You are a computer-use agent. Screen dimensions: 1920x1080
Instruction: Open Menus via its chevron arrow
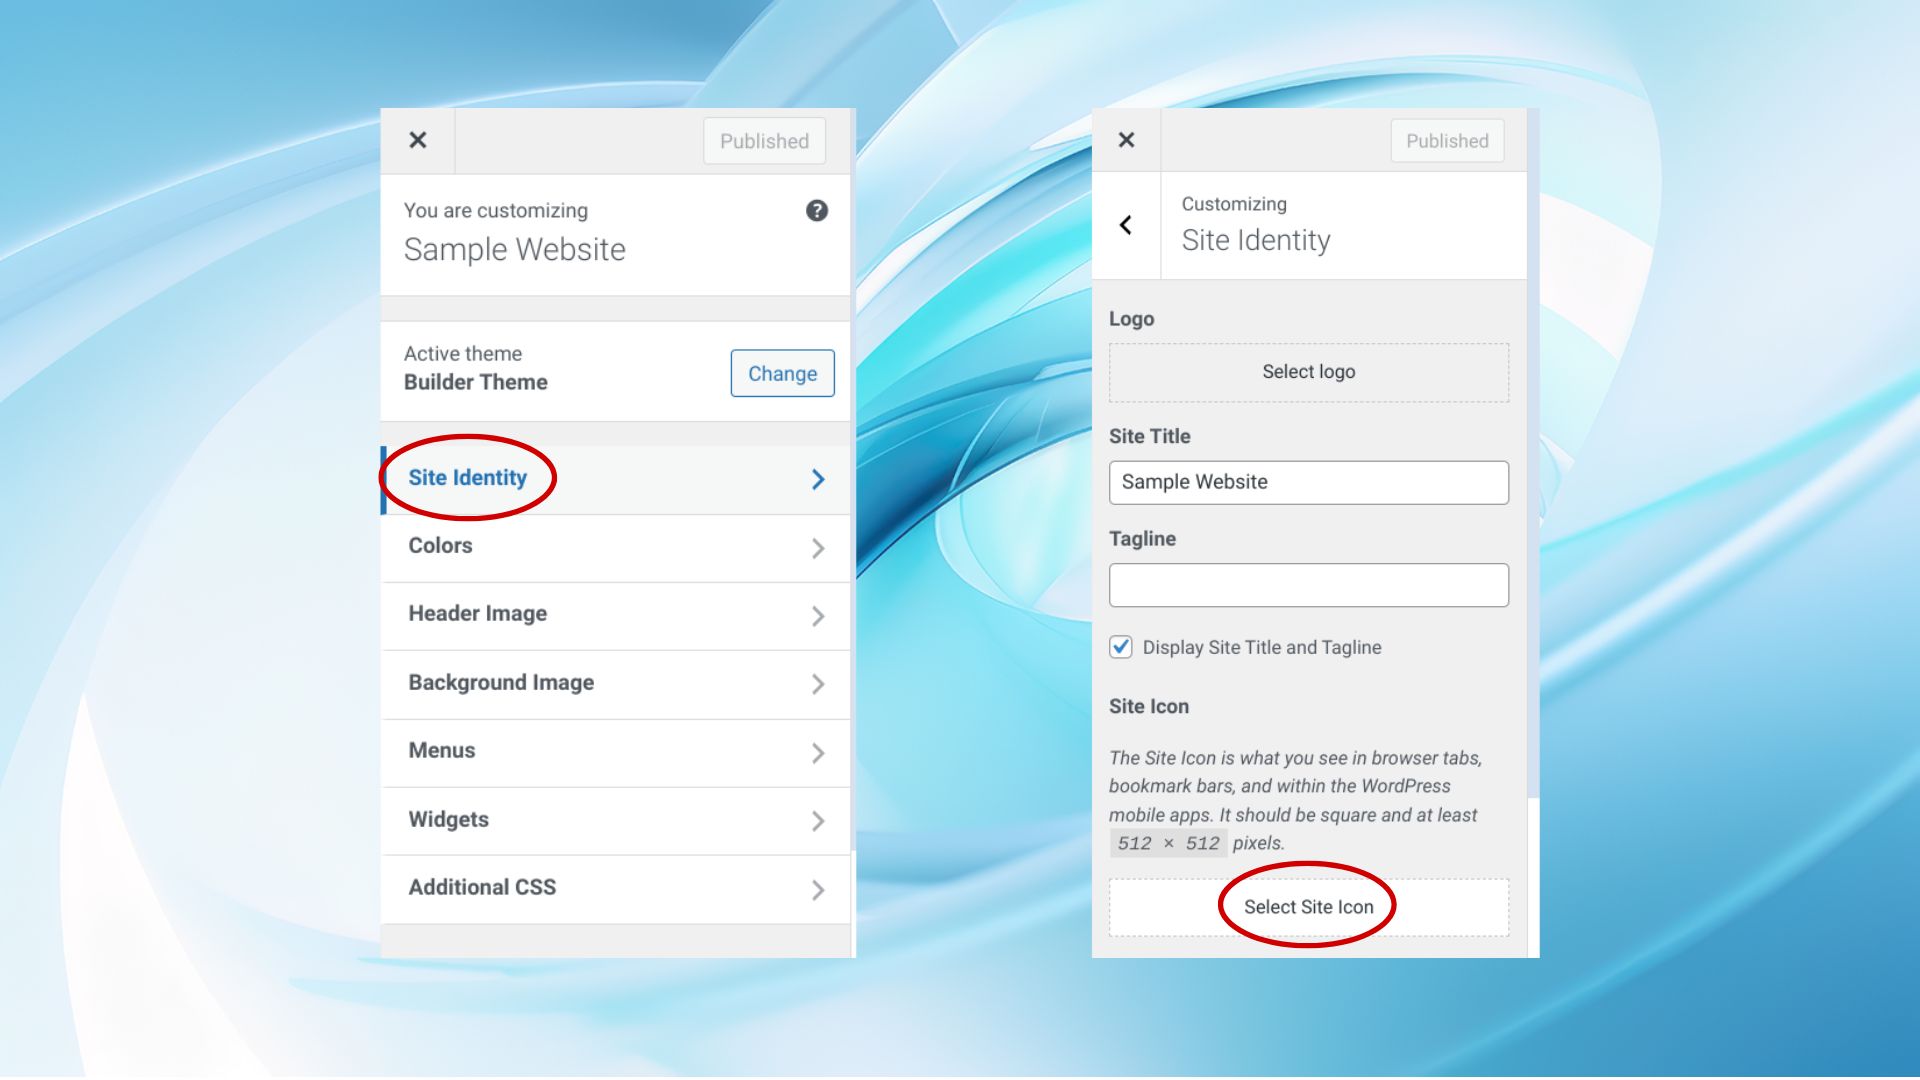[817, 753]
